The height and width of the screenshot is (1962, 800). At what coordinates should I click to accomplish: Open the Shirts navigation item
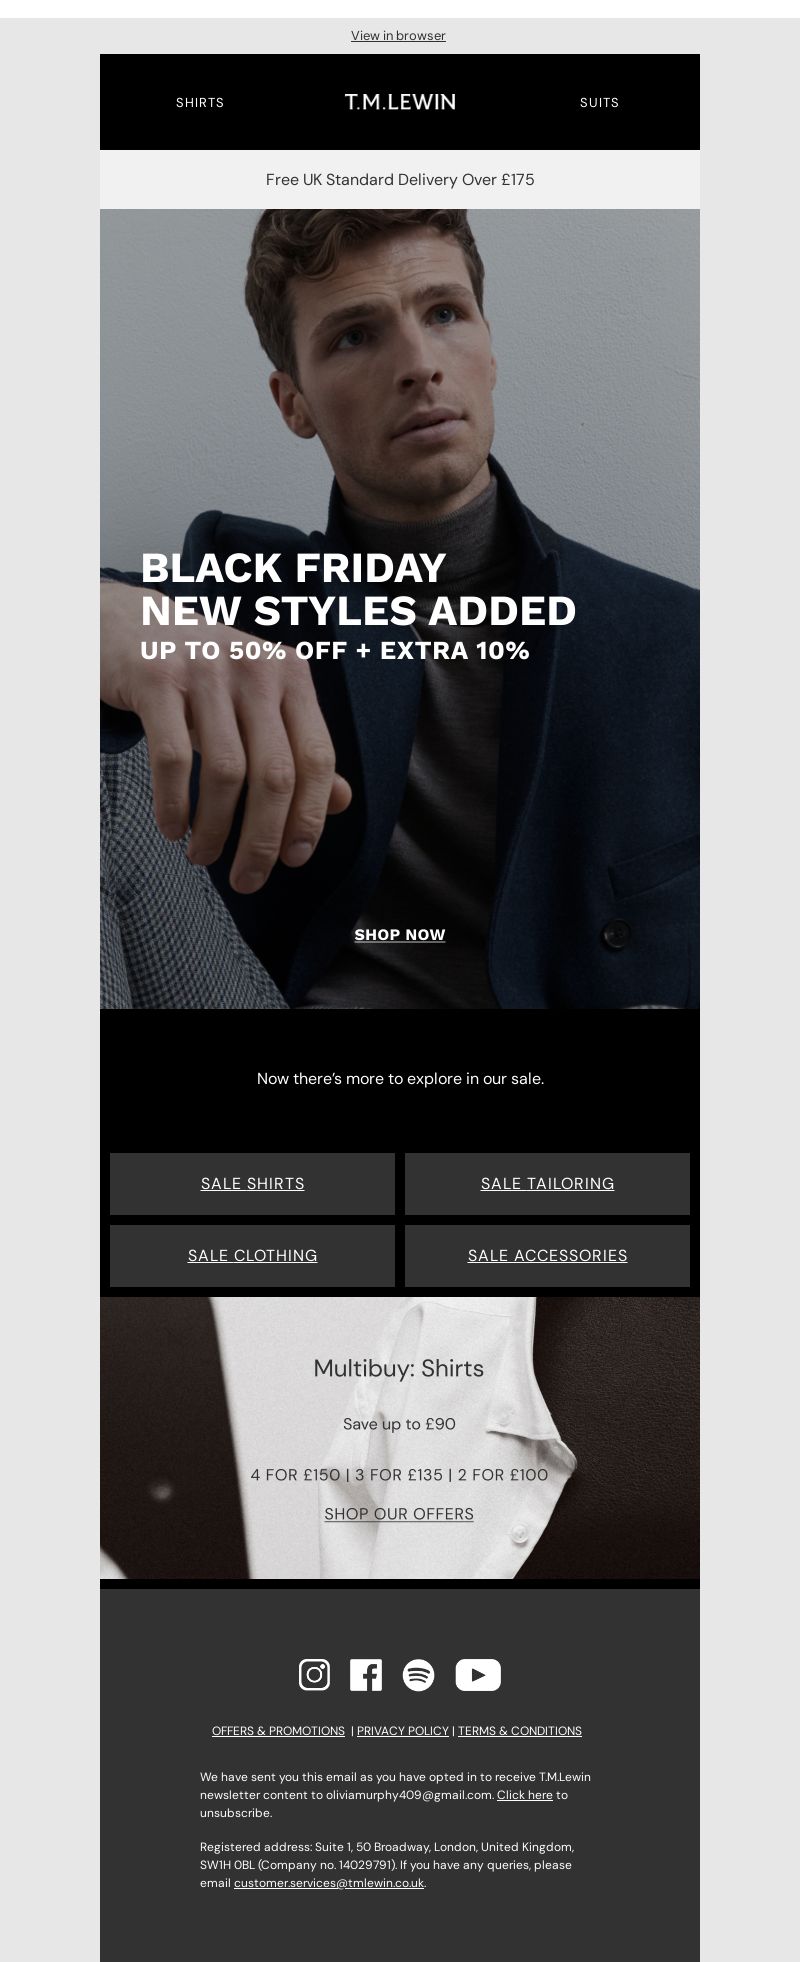(x=200, y=102)
